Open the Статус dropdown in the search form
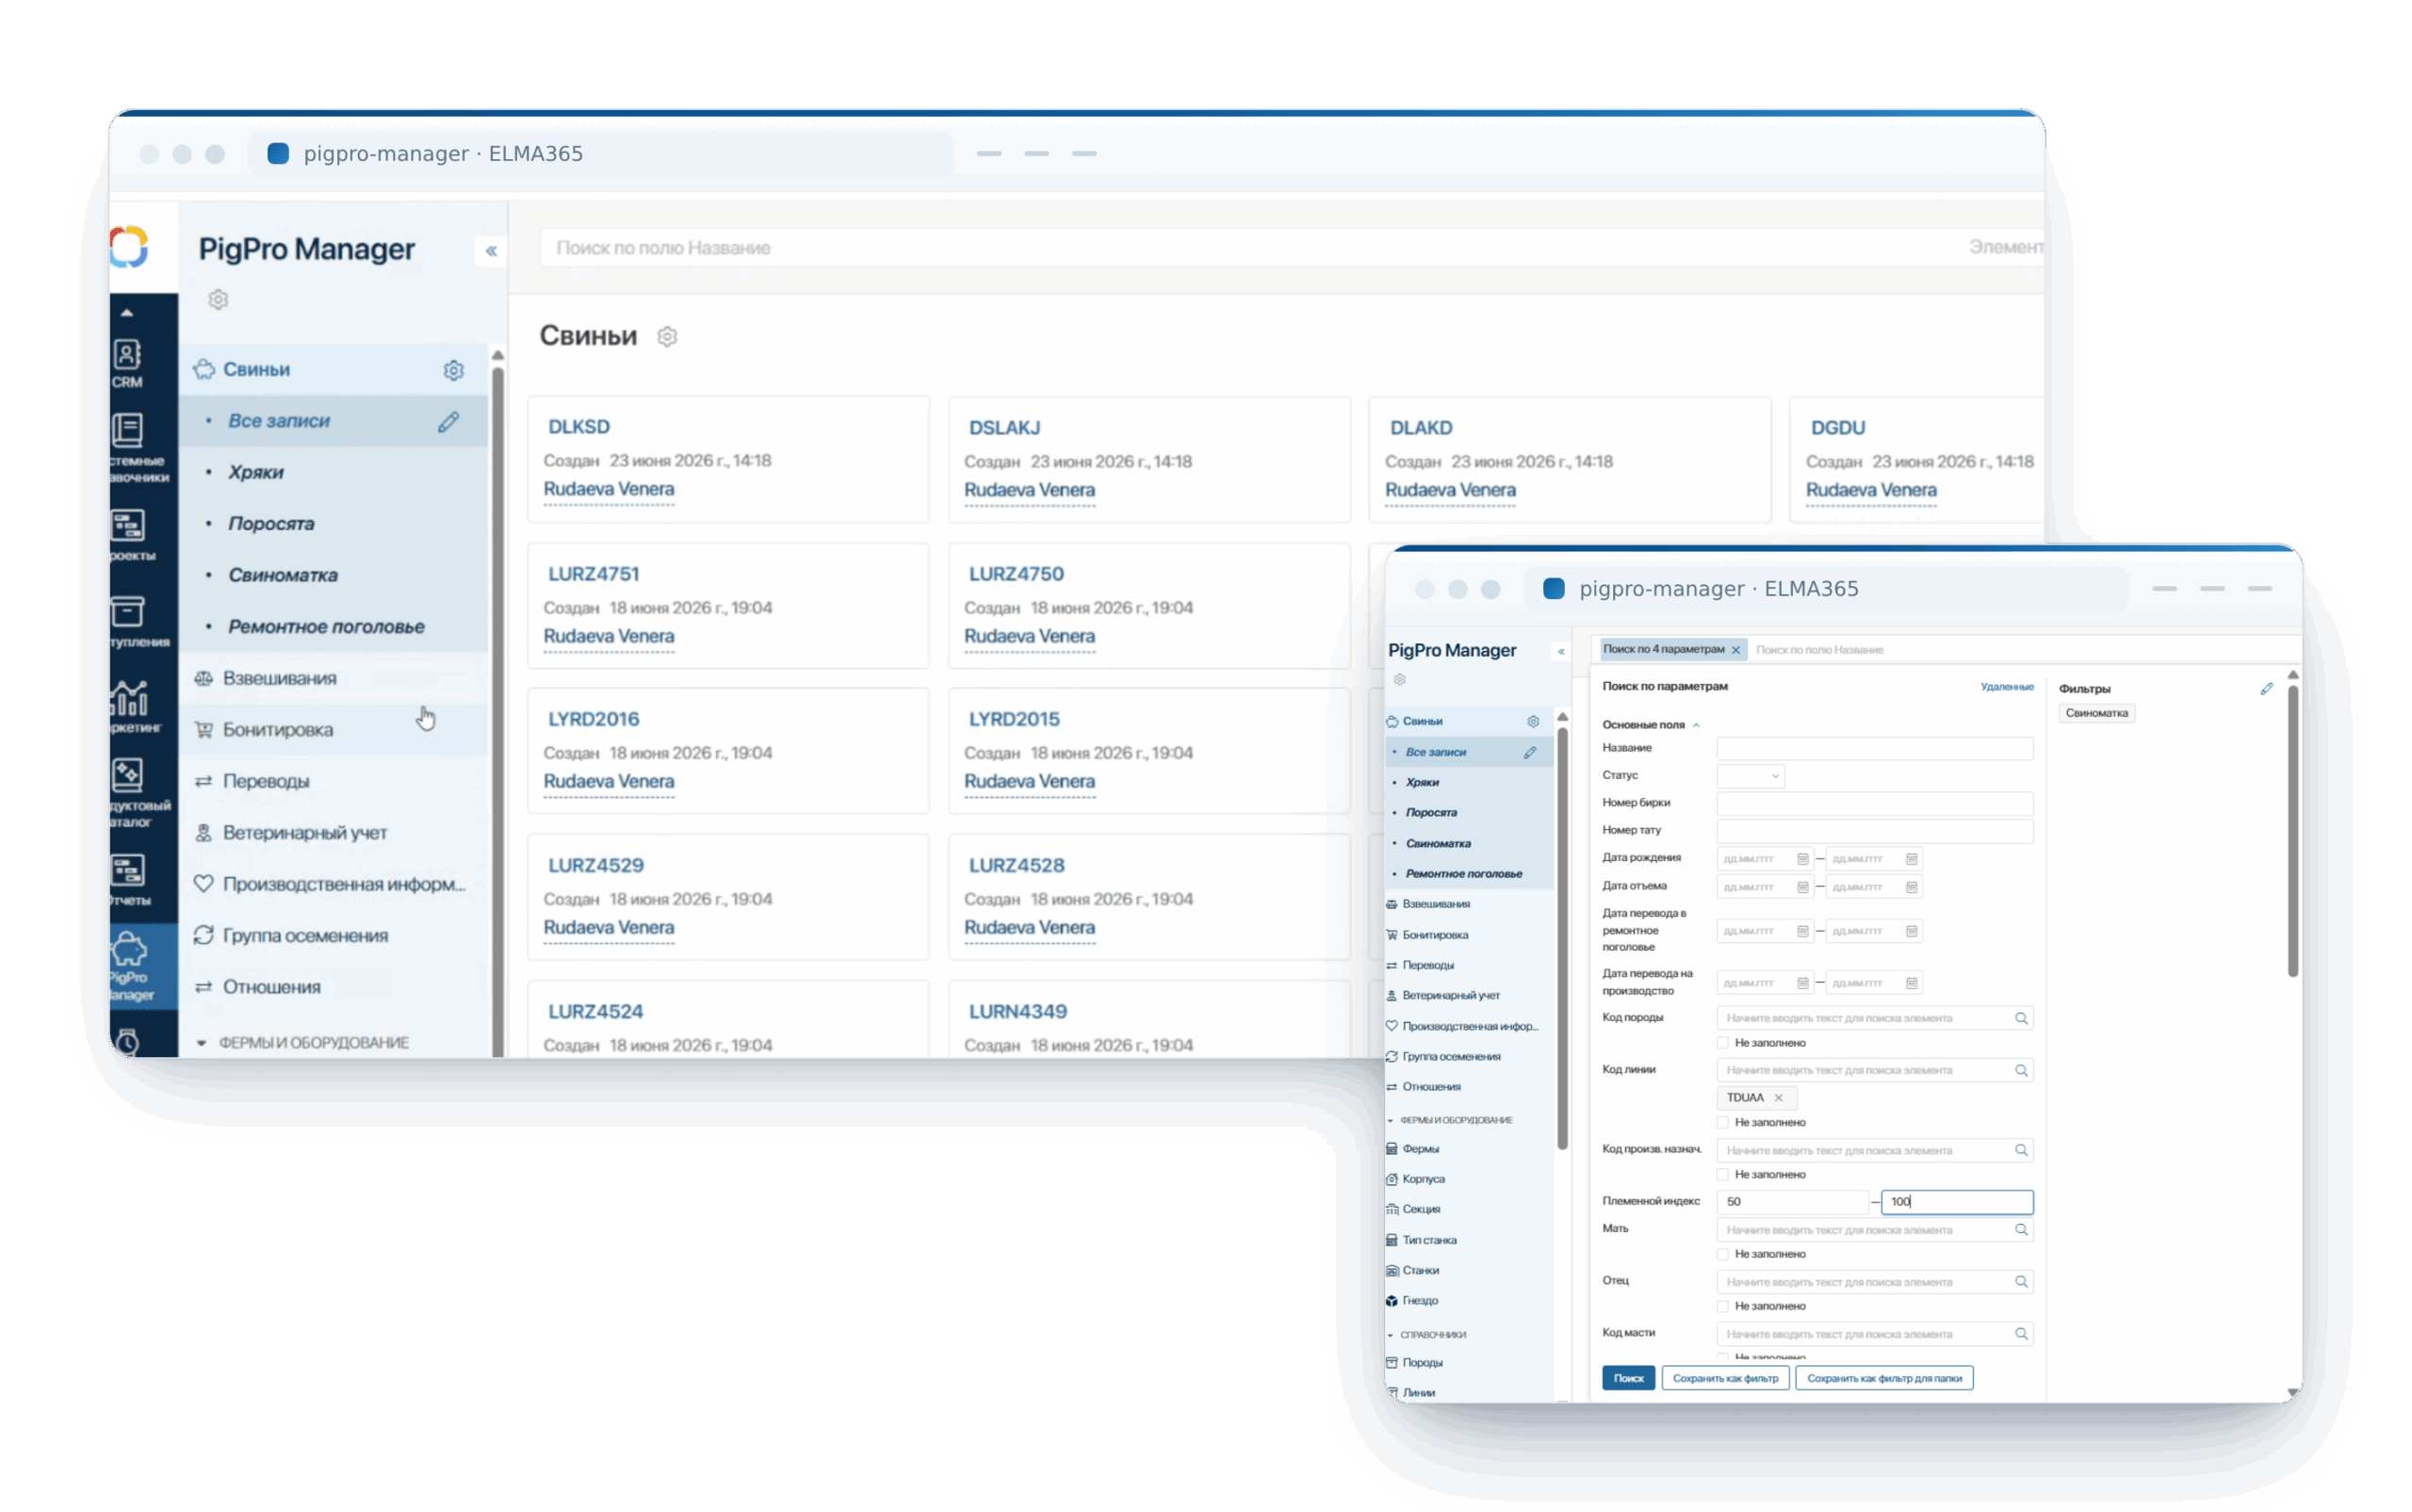The height and width of the screenshot is (1512, 2412). coord(1750,776)
